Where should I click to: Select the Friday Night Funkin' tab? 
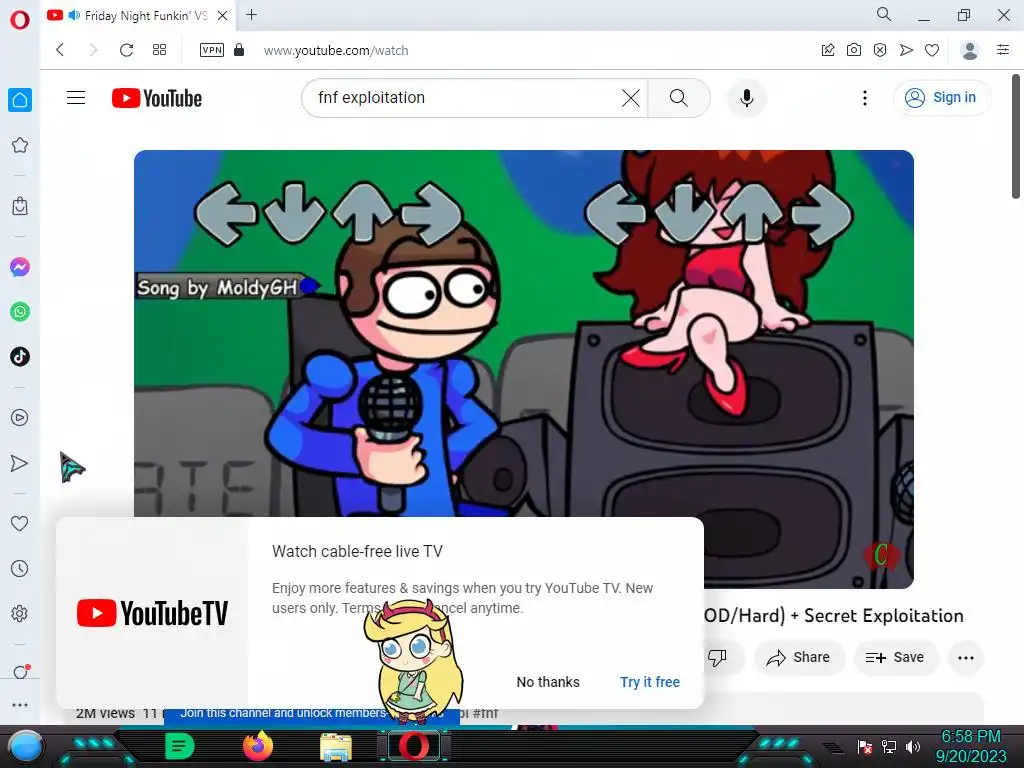(138, 16)
